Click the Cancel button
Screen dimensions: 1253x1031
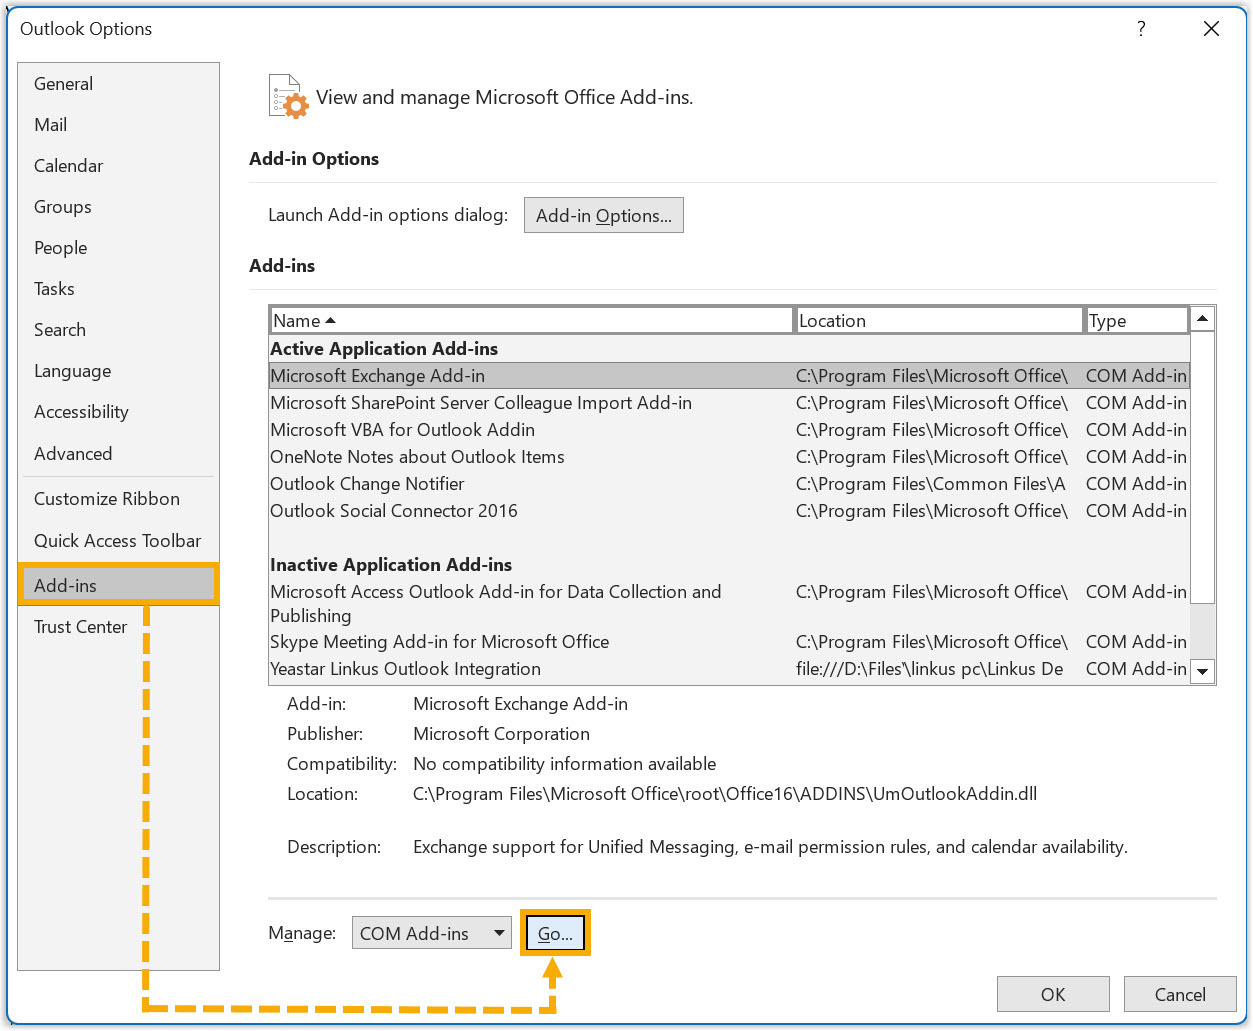[1180, 994]
